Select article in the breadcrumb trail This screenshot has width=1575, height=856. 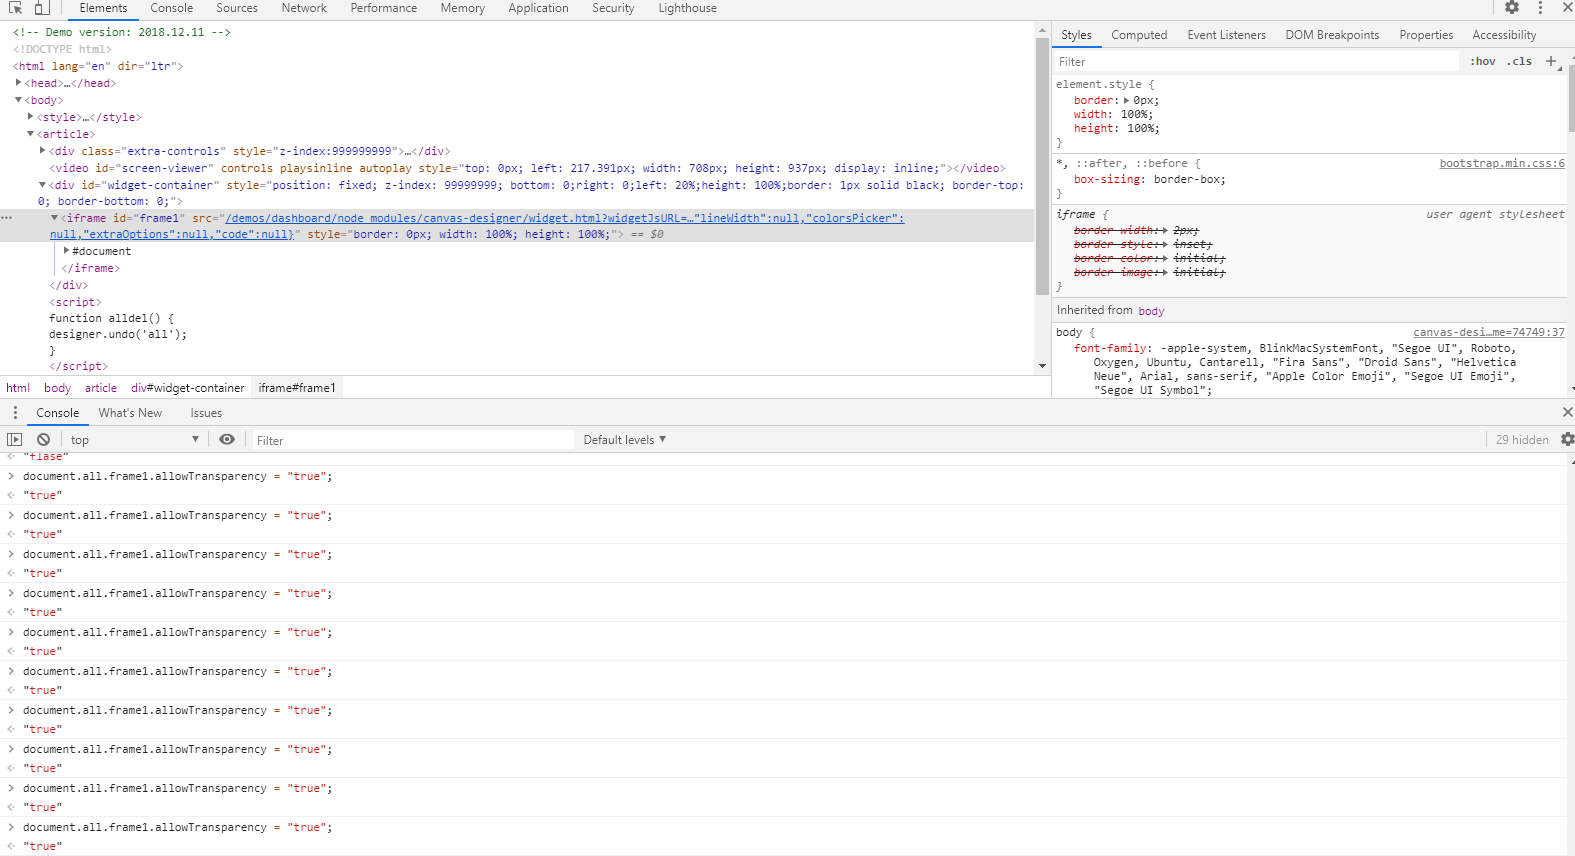coord(101,388)
